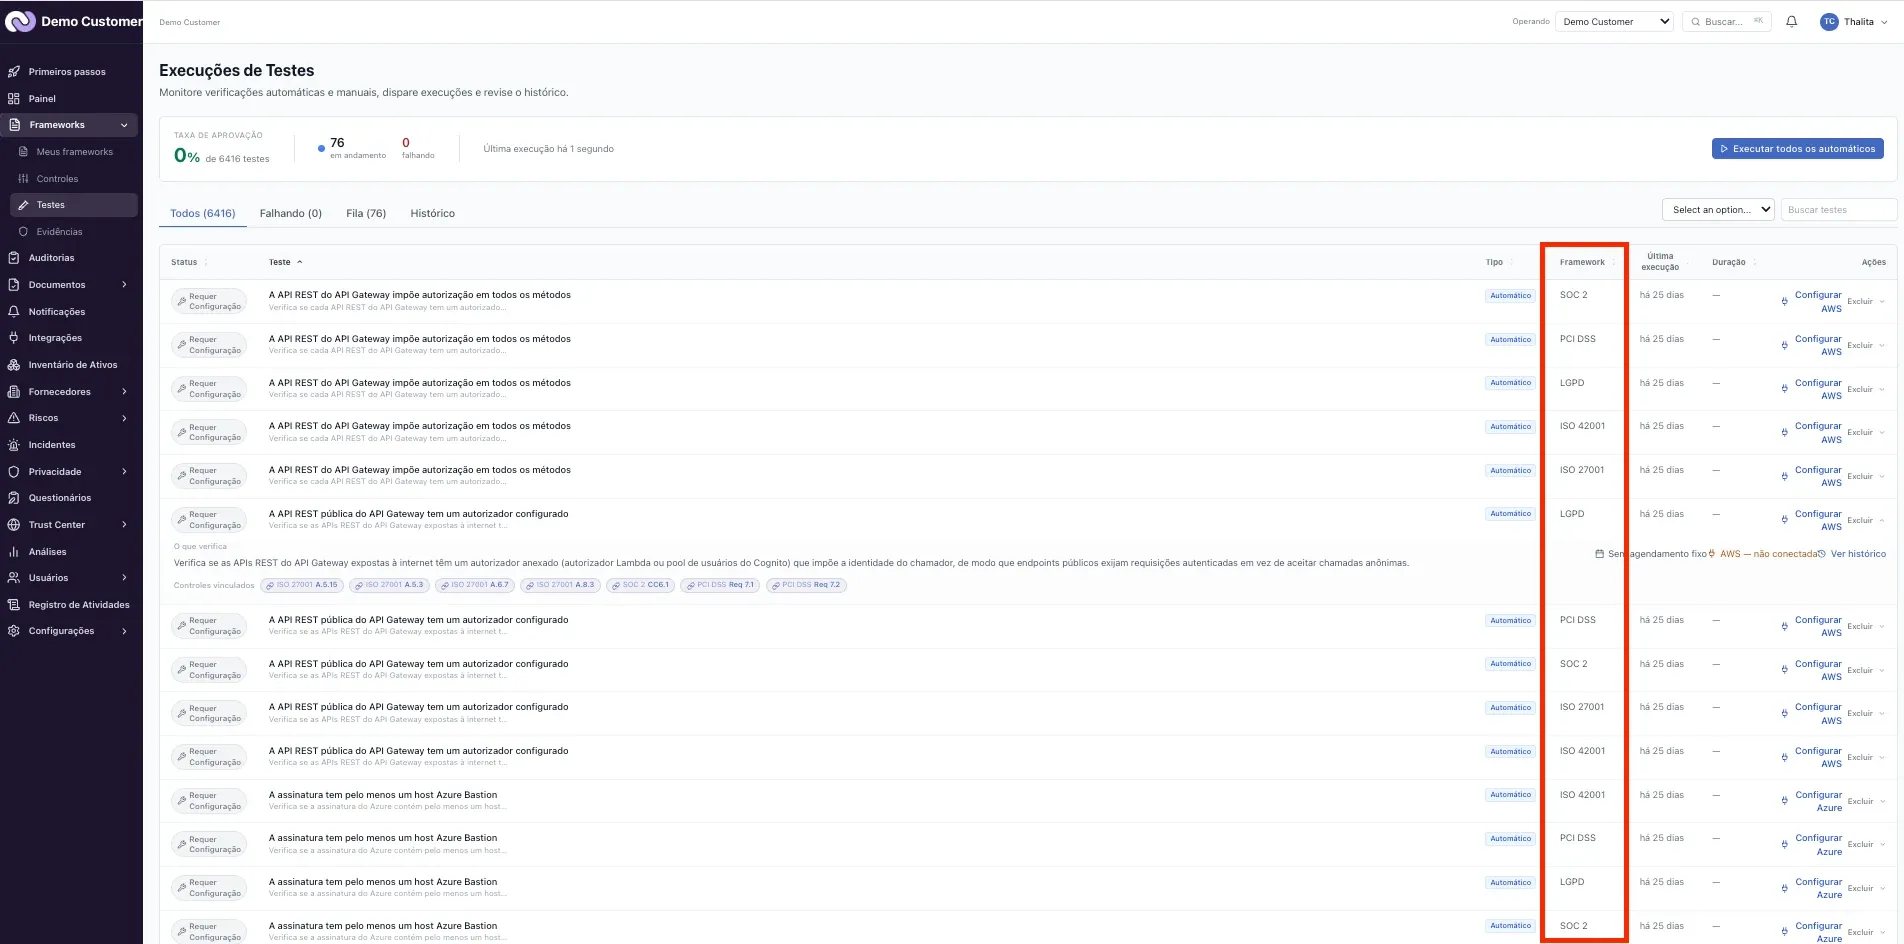Go to the Painel dashboard icon

click(x=14, y=99)
